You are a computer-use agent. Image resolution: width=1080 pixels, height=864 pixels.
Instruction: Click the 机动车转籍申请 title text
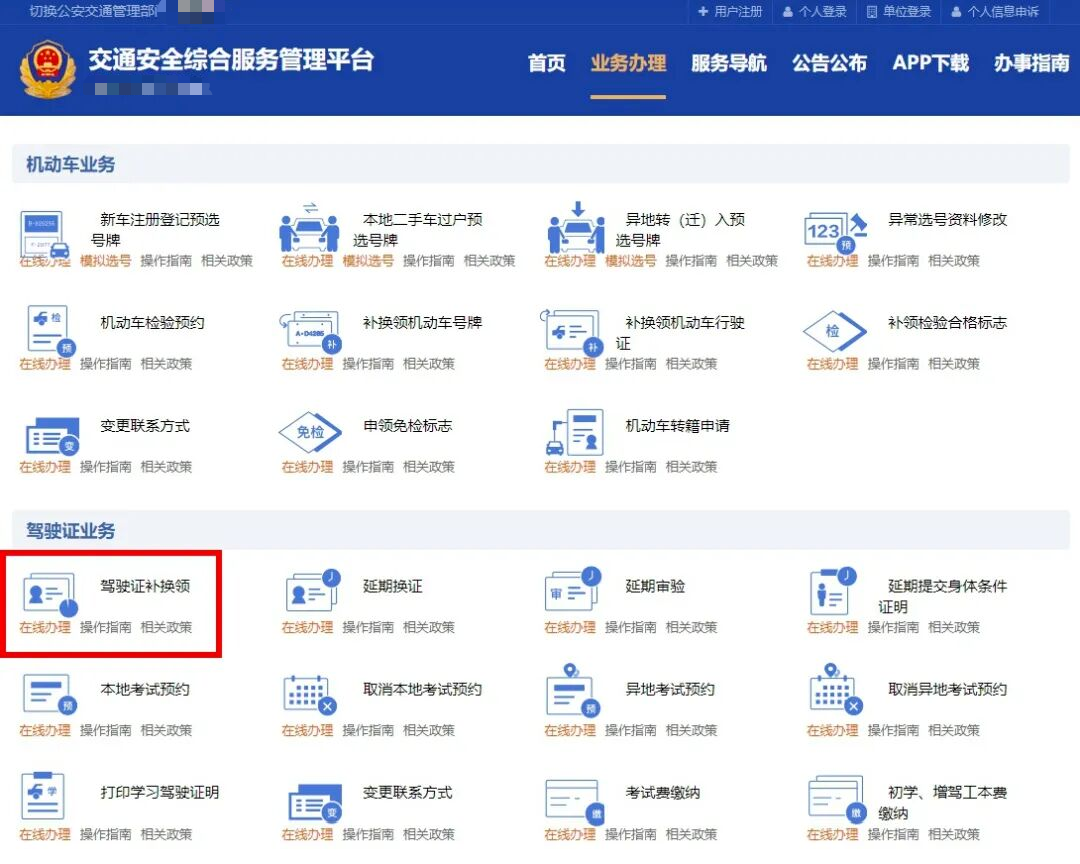click(x=677, y=426)
